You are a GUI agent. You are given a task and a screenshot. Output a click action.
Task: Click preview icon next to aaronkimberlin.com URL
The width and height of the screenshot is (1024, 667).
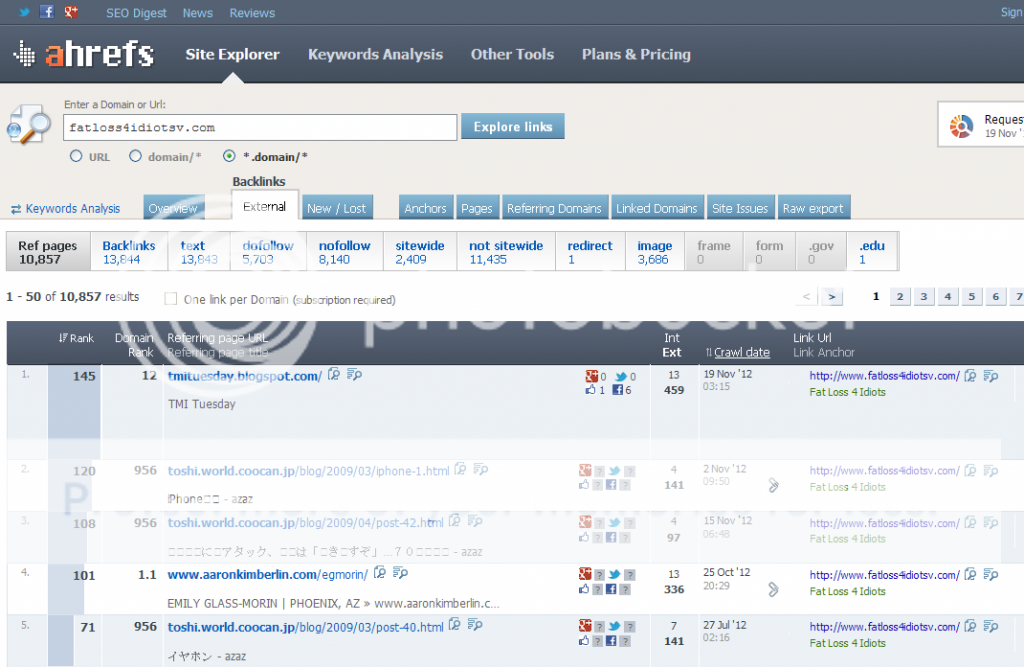379,573
